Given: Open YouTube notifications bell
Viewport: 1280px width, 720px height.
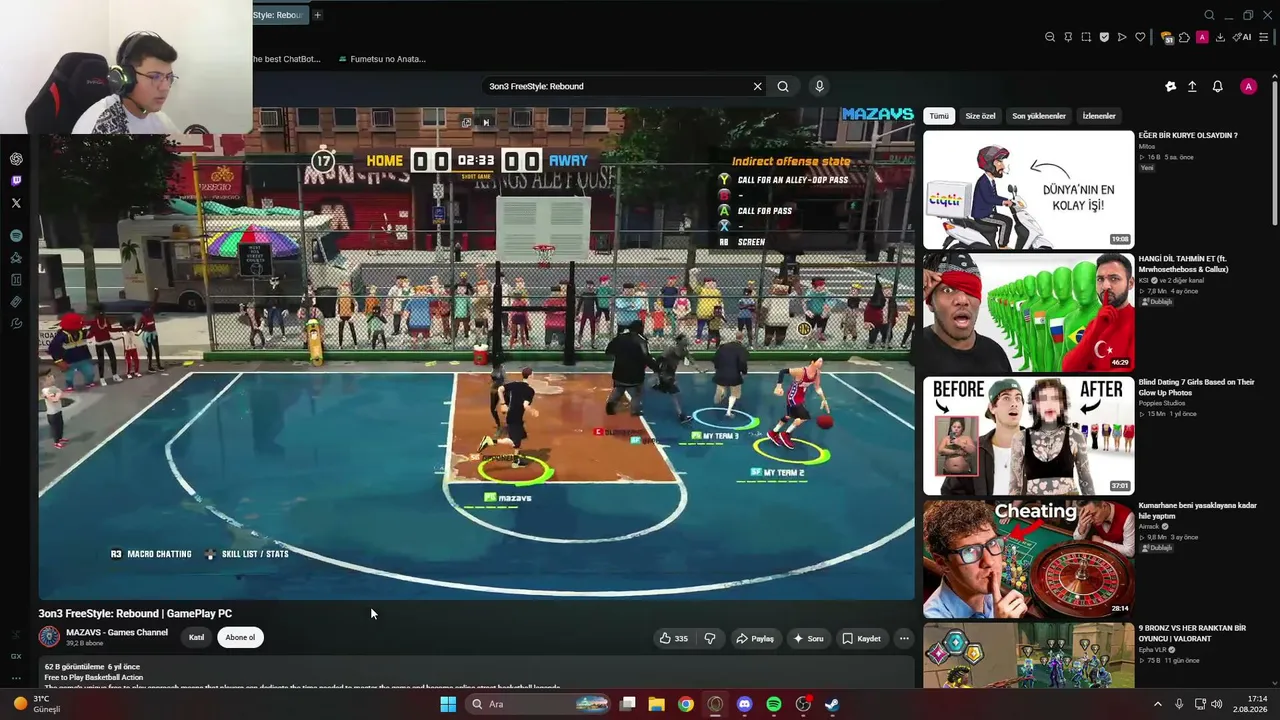Looking at the screenshot, I should coord(1217,87).
